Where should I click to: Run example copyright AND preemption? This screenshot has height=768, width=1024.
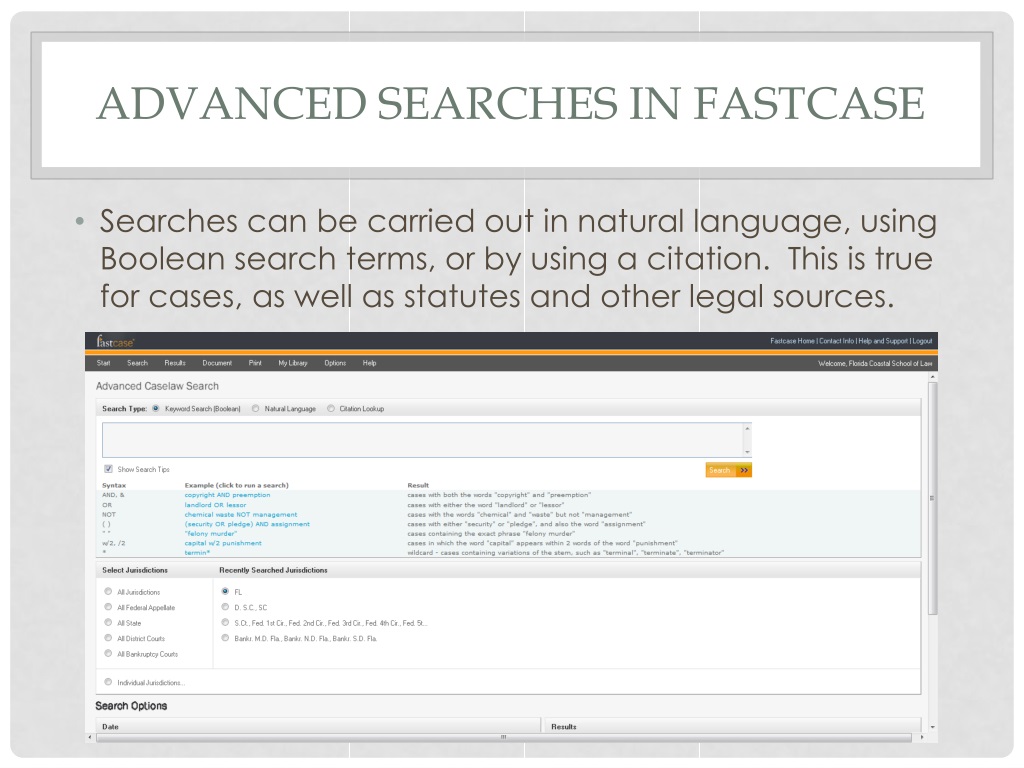pos(227,495)
